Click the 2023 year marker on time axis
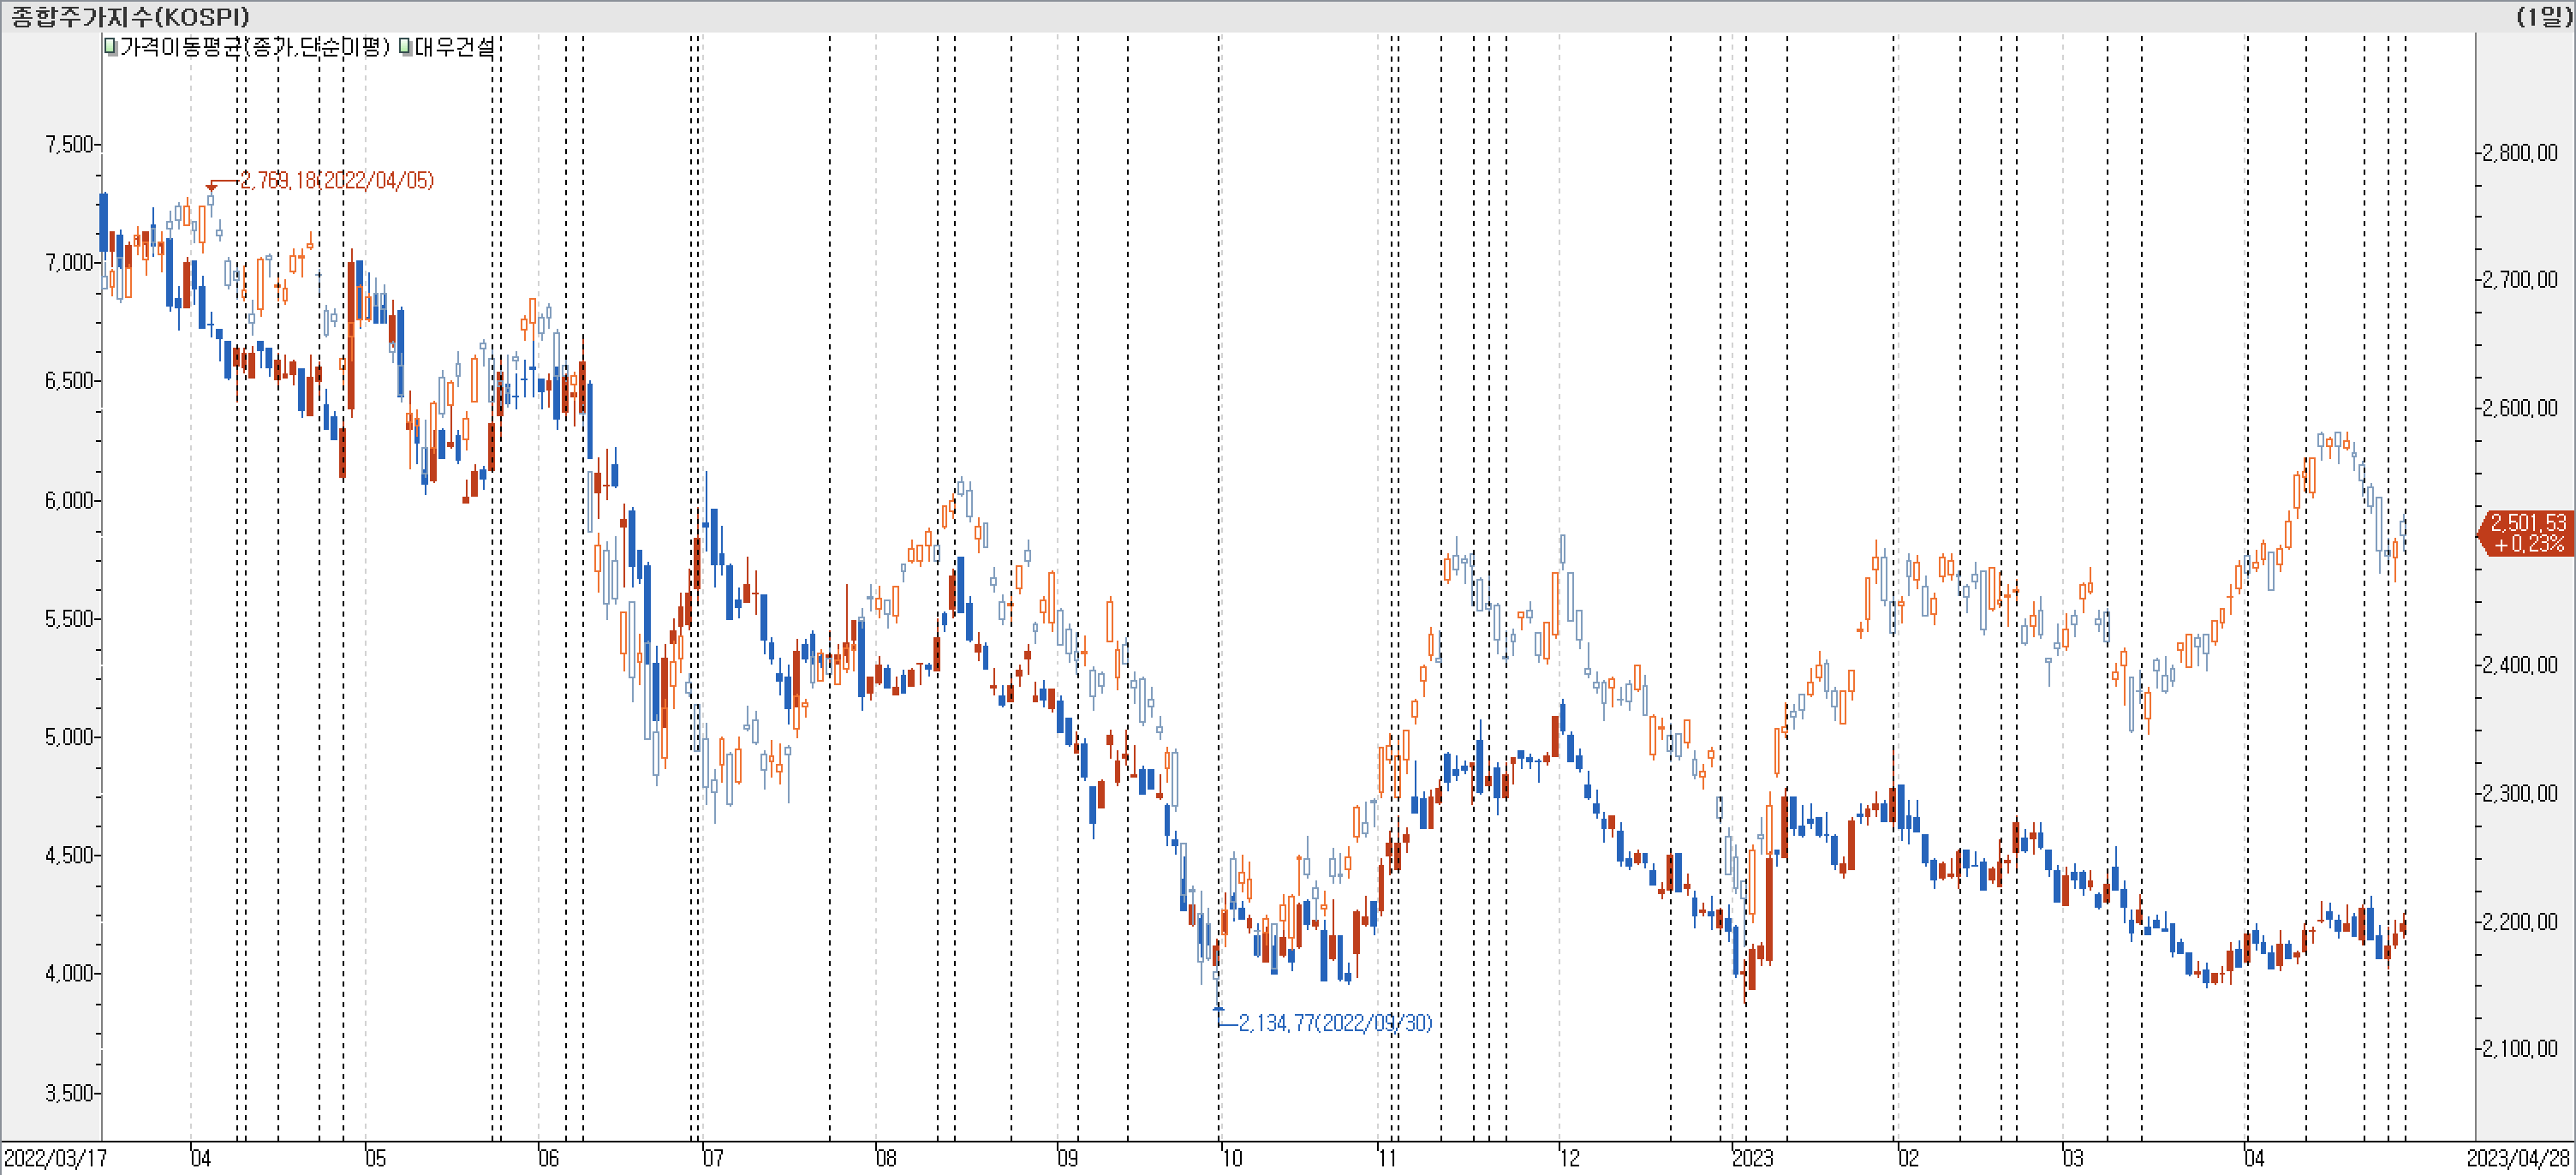 pos(1752,1158)
